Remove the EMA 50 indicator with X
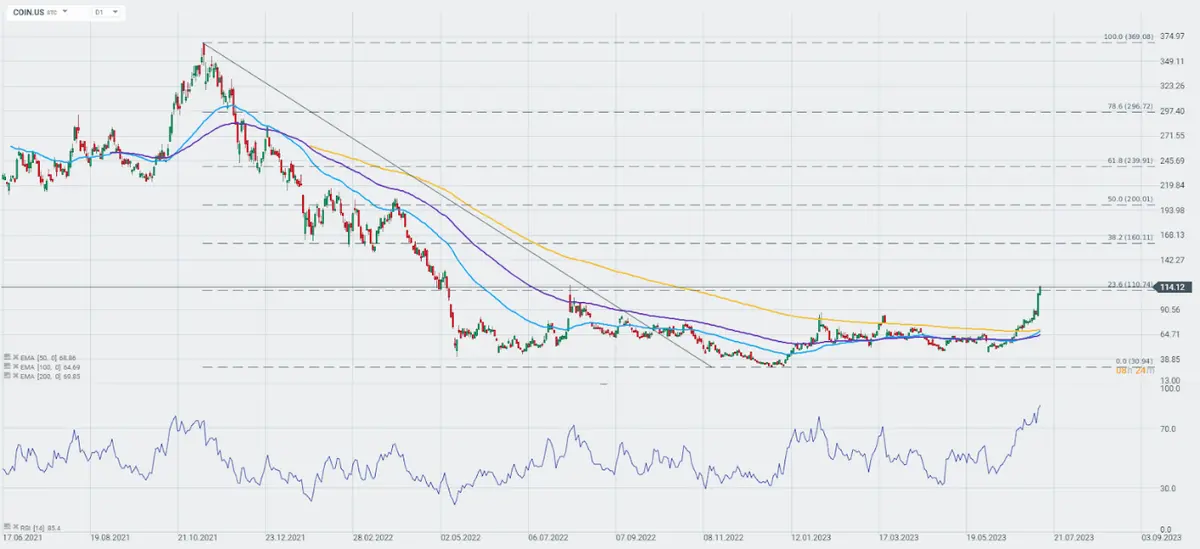This screenshot has height=549, width=1200. tap(14, 356)
